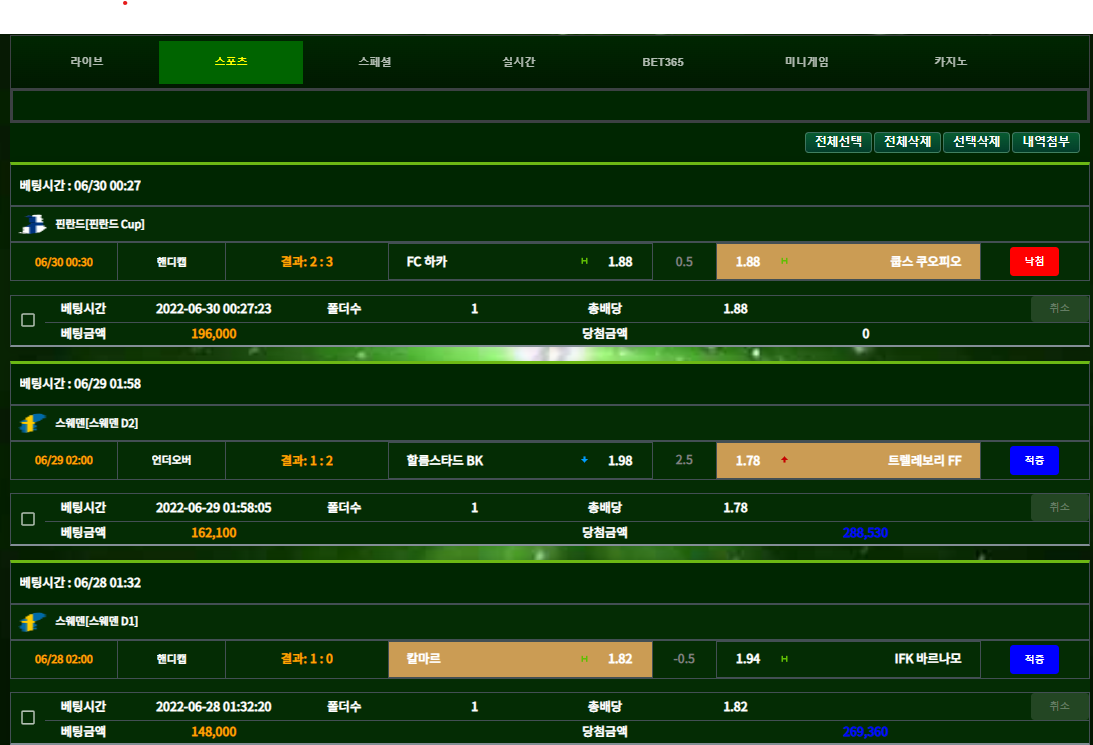Click the blue 적중 badge for 06/28 bet
Screen dimensions: 1093x745
click(1033, 659)
